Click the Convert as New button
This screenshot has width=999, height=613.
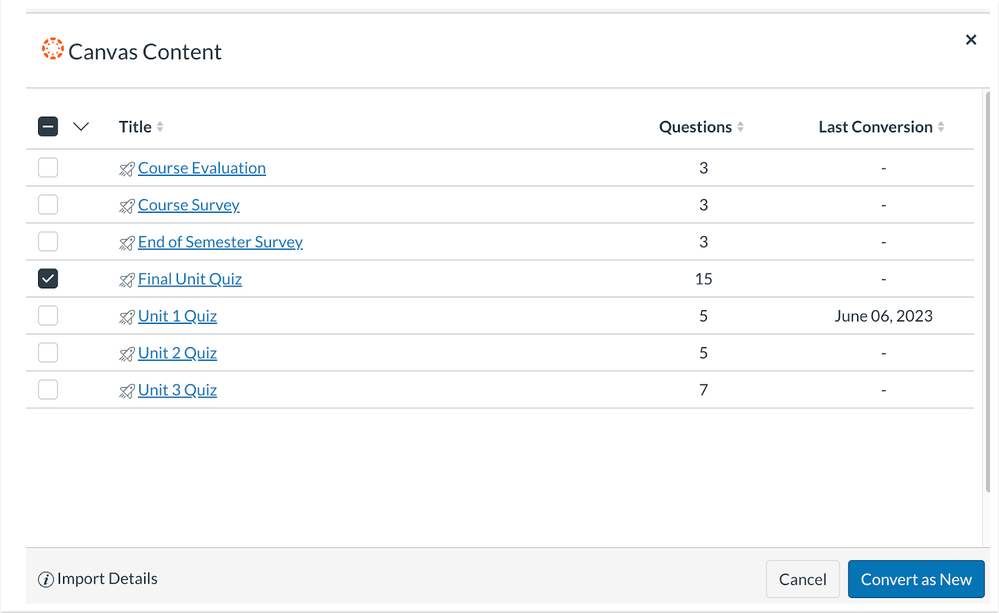[x=916, y=579]
